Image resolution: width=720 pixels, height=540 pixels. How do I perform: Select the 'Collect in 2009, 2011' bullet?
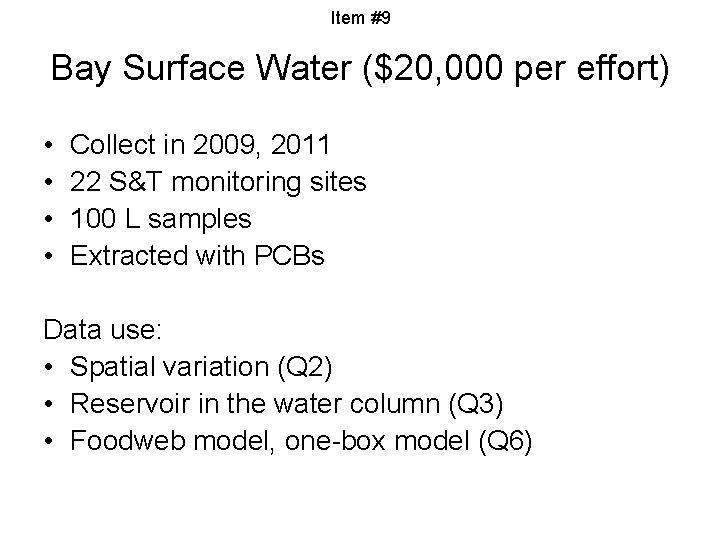(x=200, y=145)
